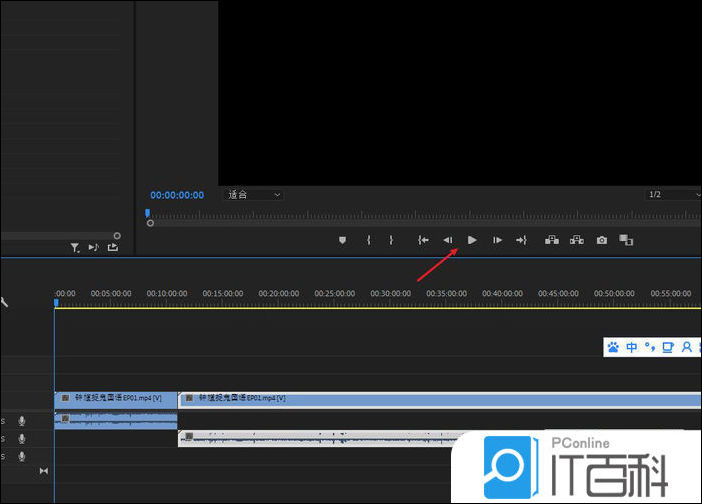The image size is (702, 504).
Task: Click 00:25:00:00 on the timeline ruler
Action: pos(335,294)
